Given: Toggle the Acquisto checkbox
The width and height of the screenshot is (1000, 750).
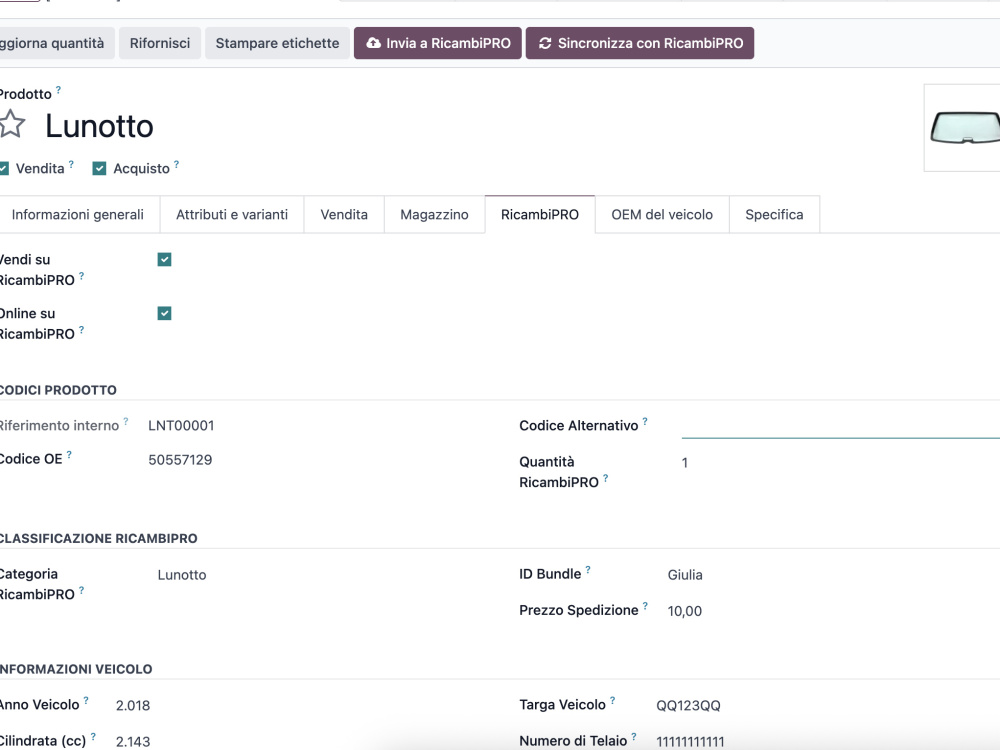Looking at the screenshot, I should (99, 168).
